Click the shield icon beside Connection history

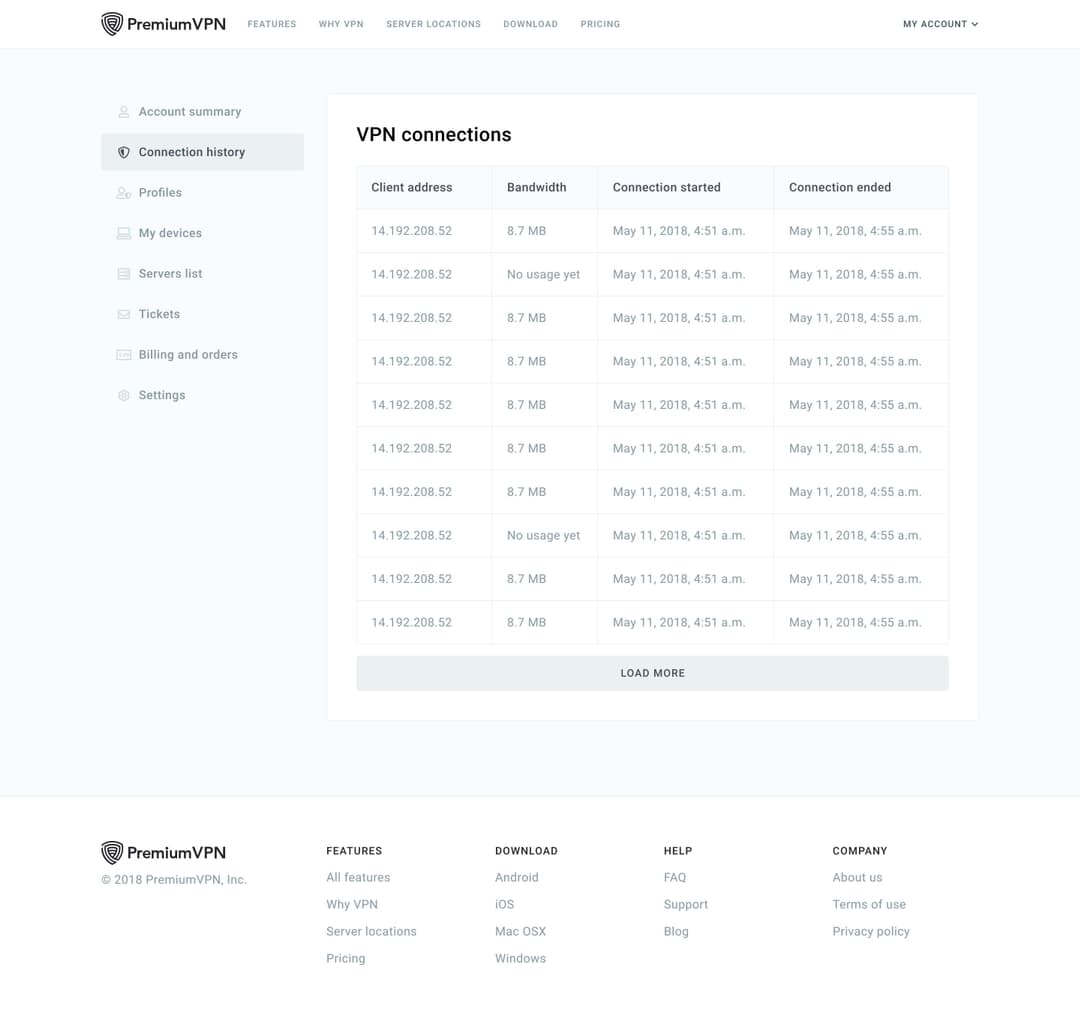point(123,152)
